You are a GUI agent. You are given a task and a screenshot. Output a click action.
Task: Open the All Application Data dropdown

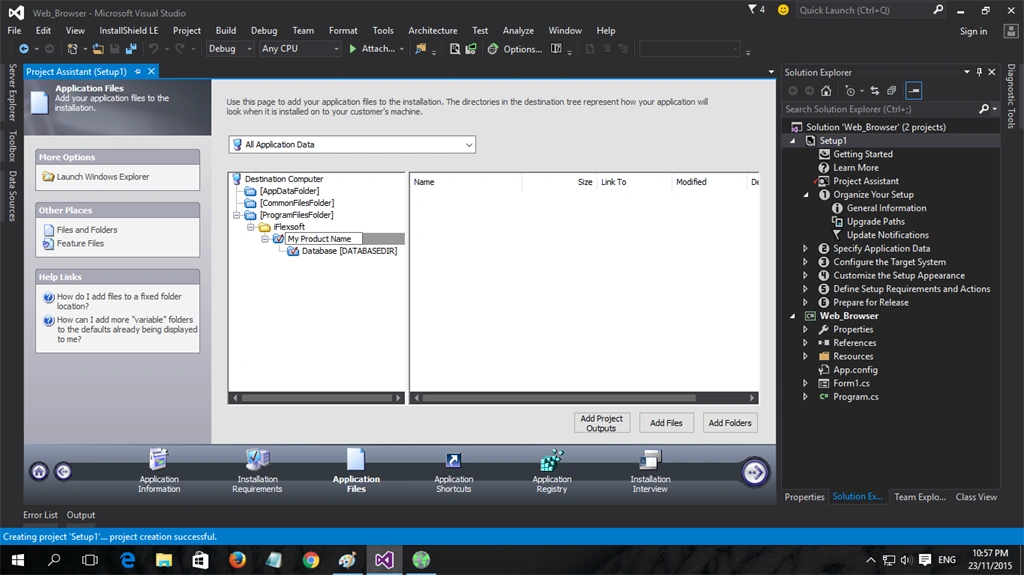[x=352, y=144]
